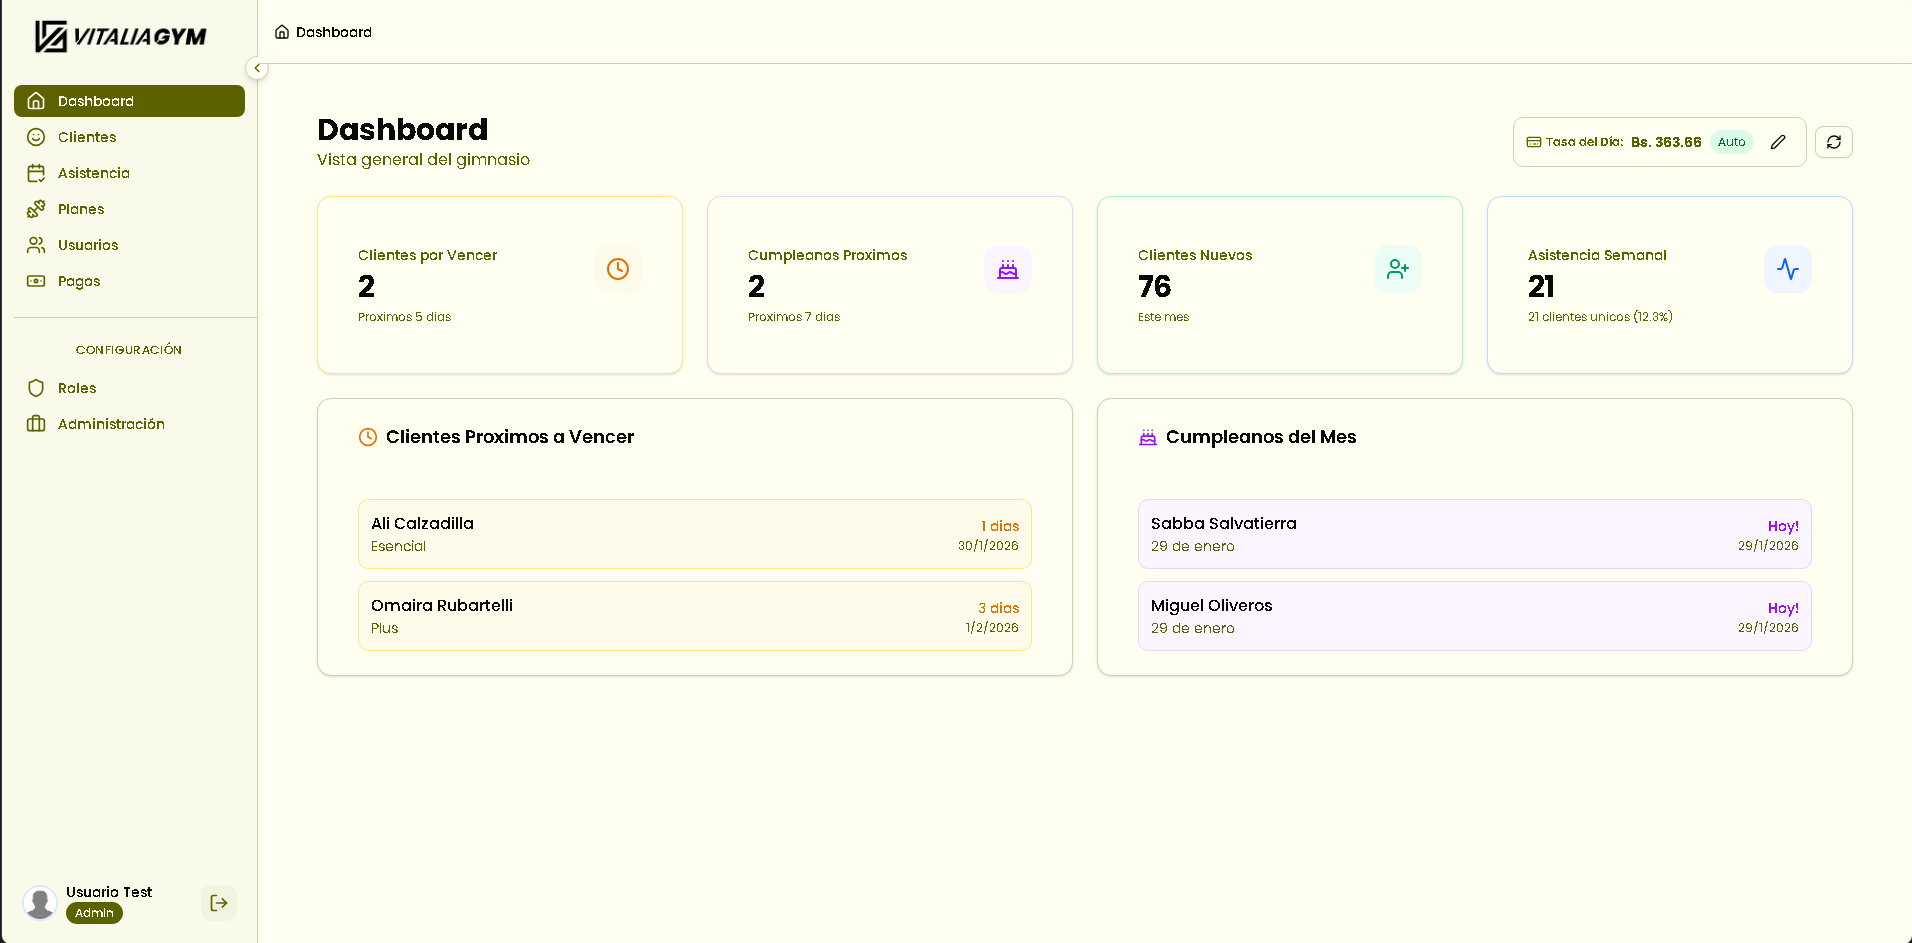
Task: Open the Administración settings
Action: 129,424
